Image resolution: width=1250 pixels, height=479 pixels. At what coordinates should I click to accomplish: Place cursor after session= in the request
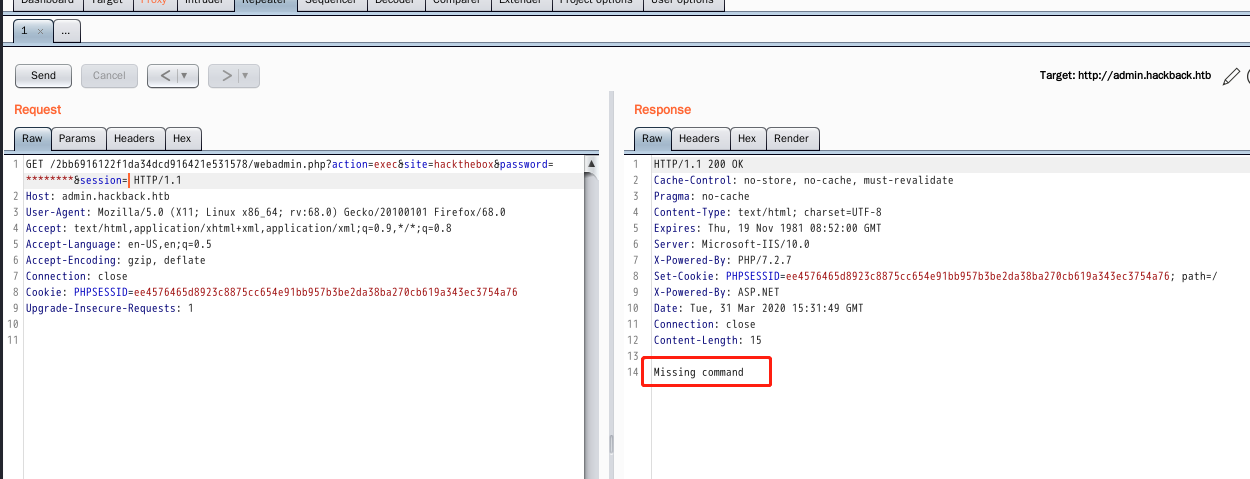click(130, 180)
